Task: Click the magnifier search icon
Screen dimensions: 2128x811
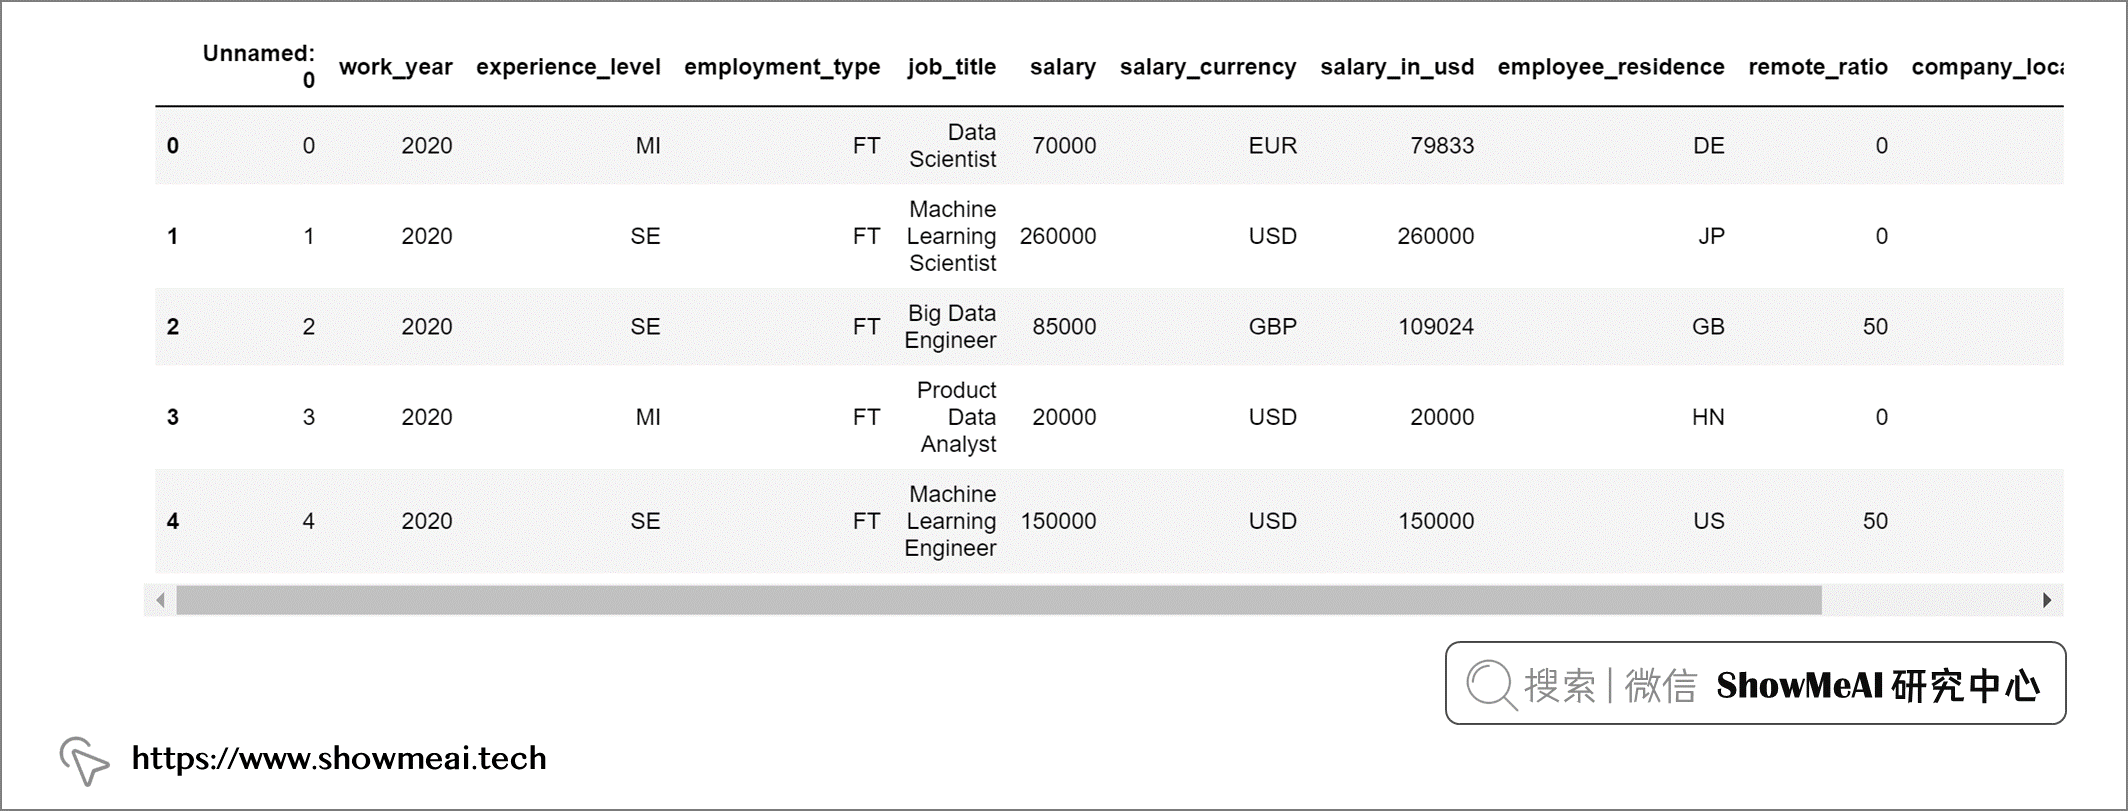Action: (x=1491, y=685)
